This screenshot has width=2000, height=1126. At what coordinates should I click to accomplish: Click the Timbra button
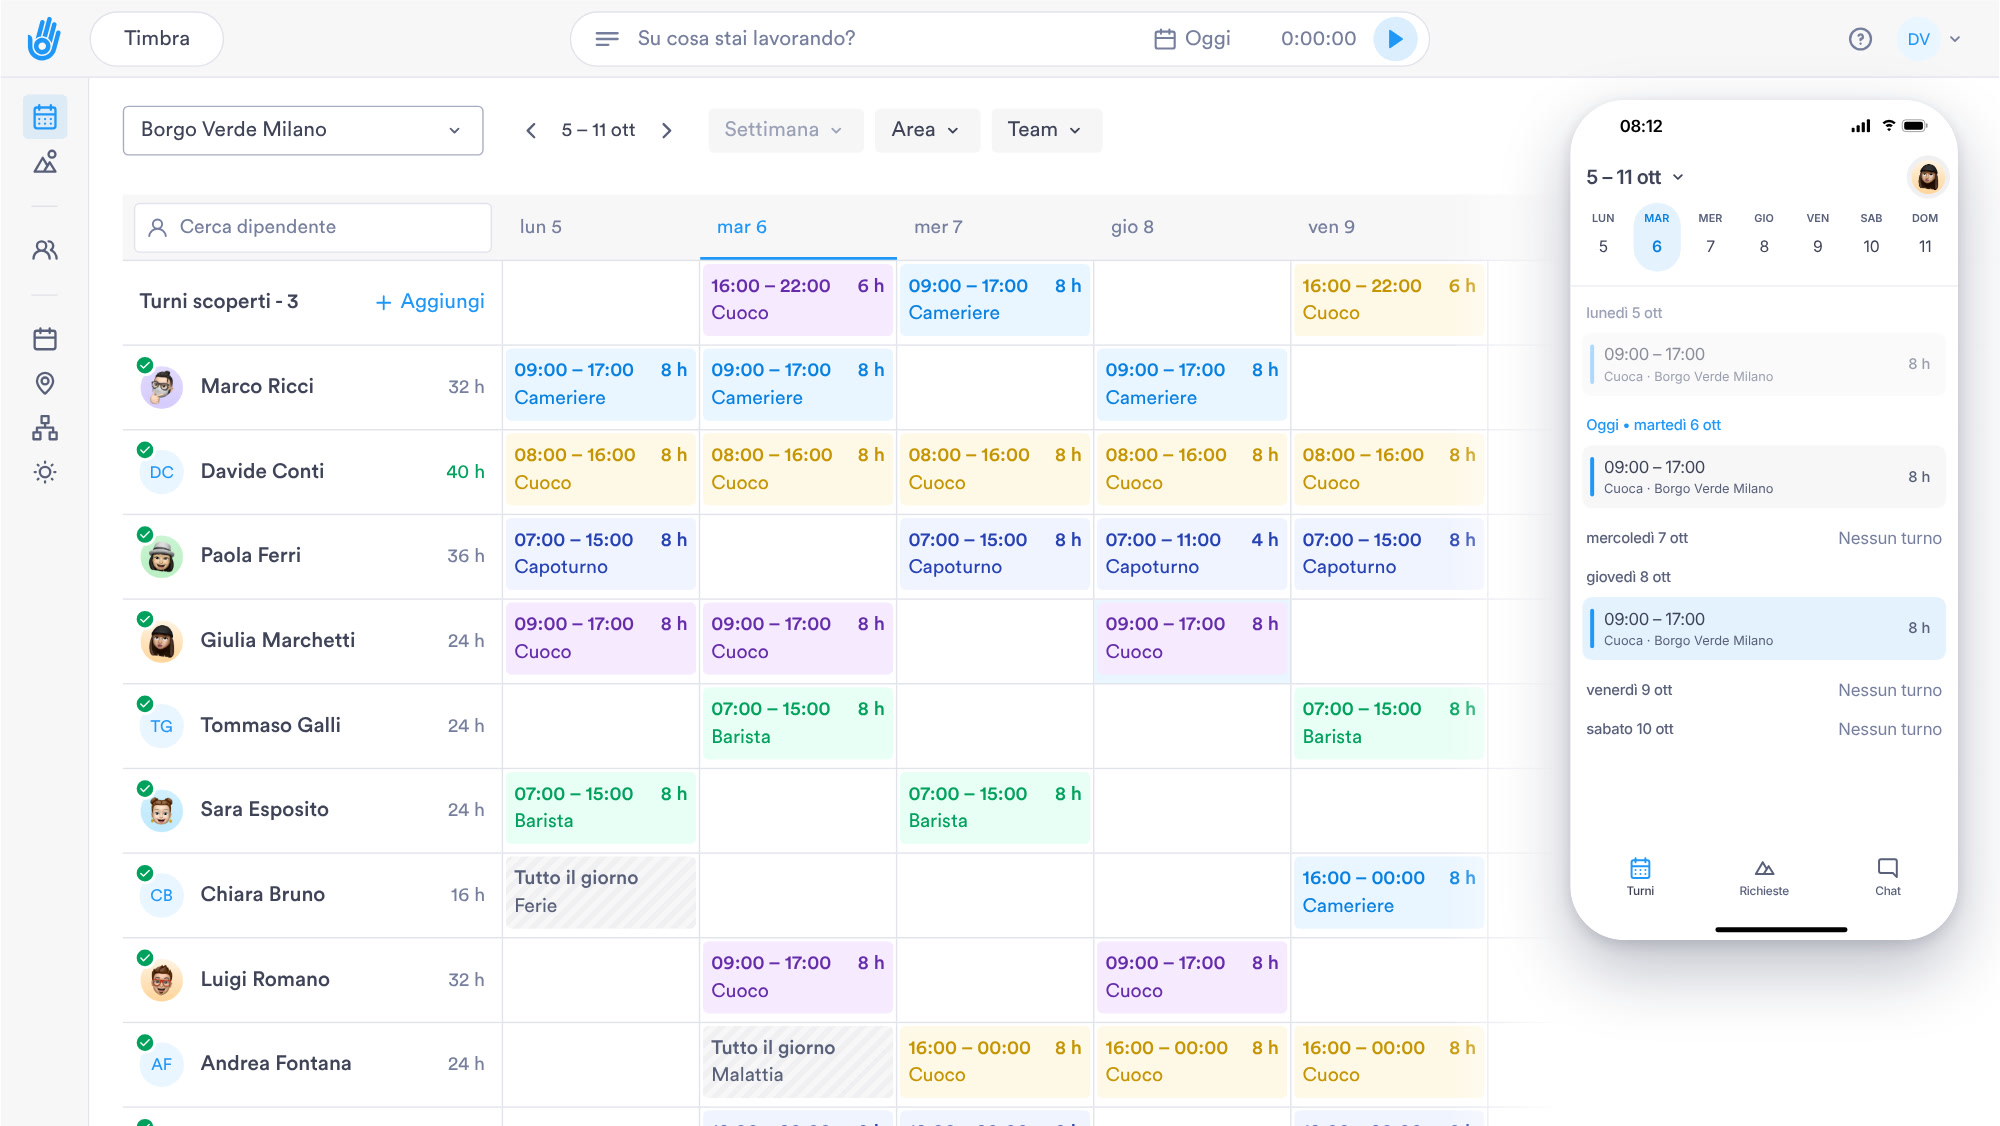157,39
